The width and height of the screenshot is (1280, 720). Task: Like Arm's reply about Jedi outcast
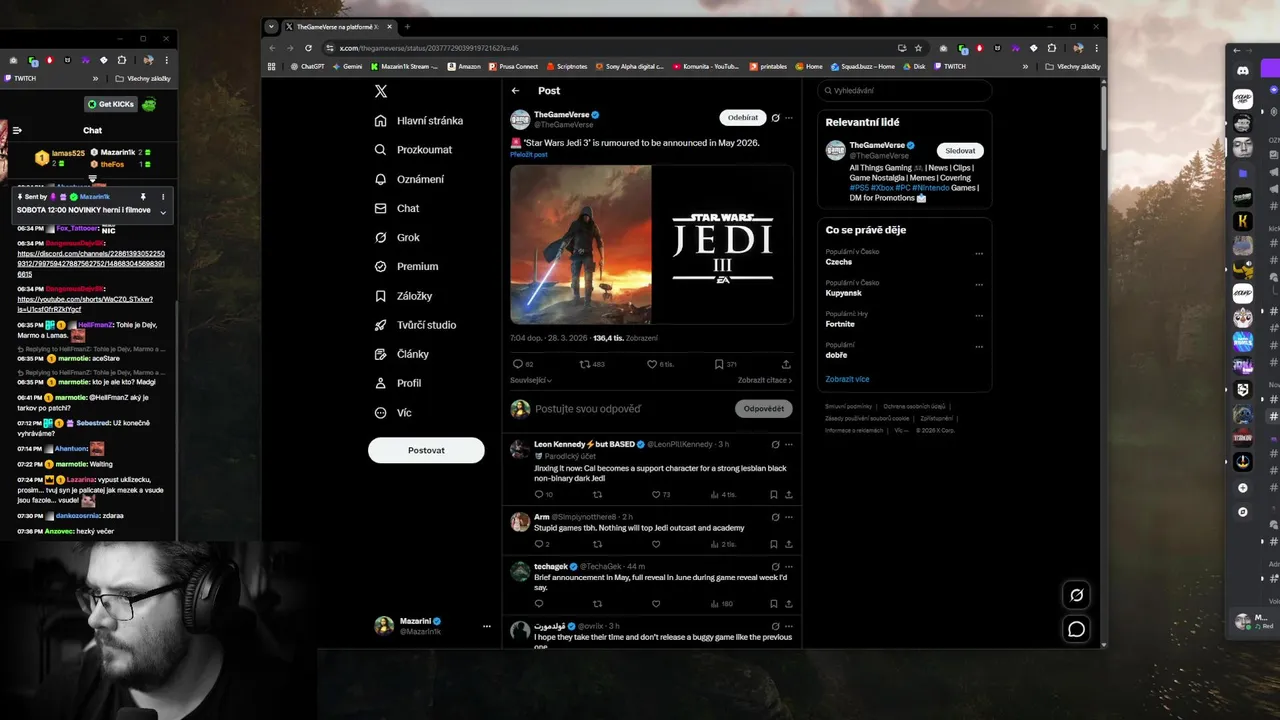656,544
